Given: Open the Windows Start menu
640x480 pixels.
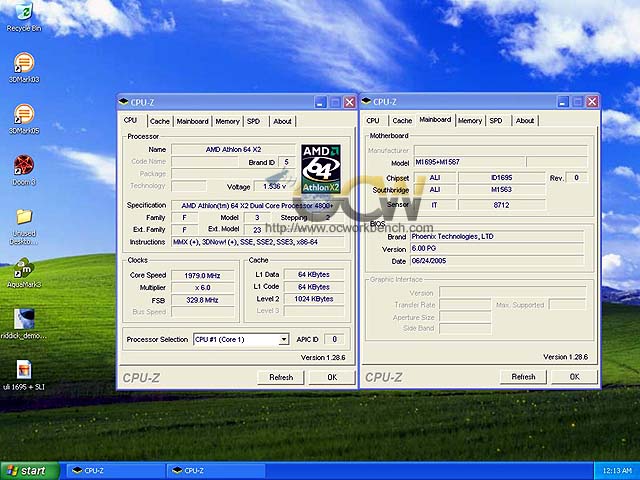Looking at the screenshot, I should click(29, 471).
